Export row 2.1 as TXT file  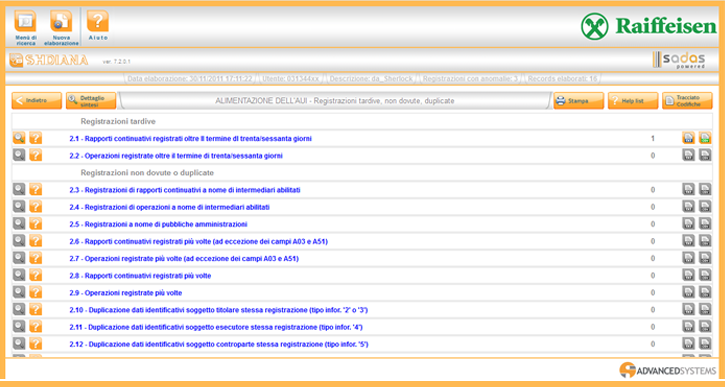click(x=688, y=138)
